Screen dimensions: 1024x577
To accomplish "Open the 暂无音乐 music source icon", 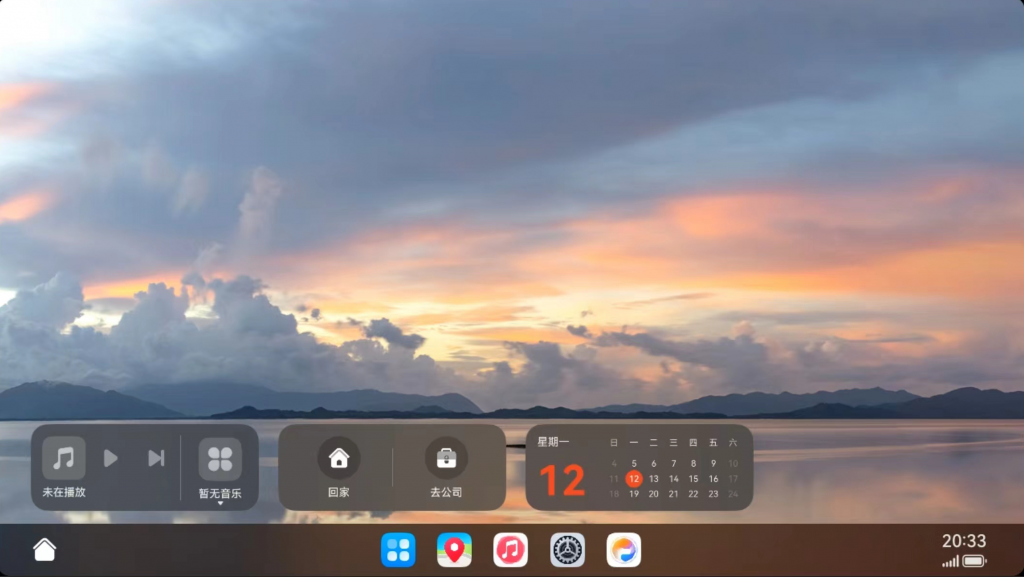I will coord(220,459).
